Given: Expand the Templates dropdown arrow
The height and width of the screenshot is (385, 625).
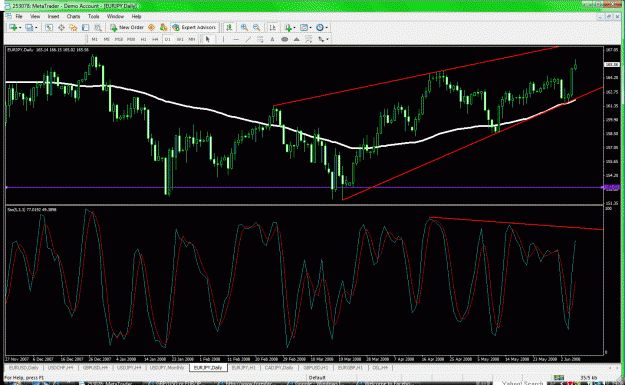Looking at the screenshot, I should point(311,28).
